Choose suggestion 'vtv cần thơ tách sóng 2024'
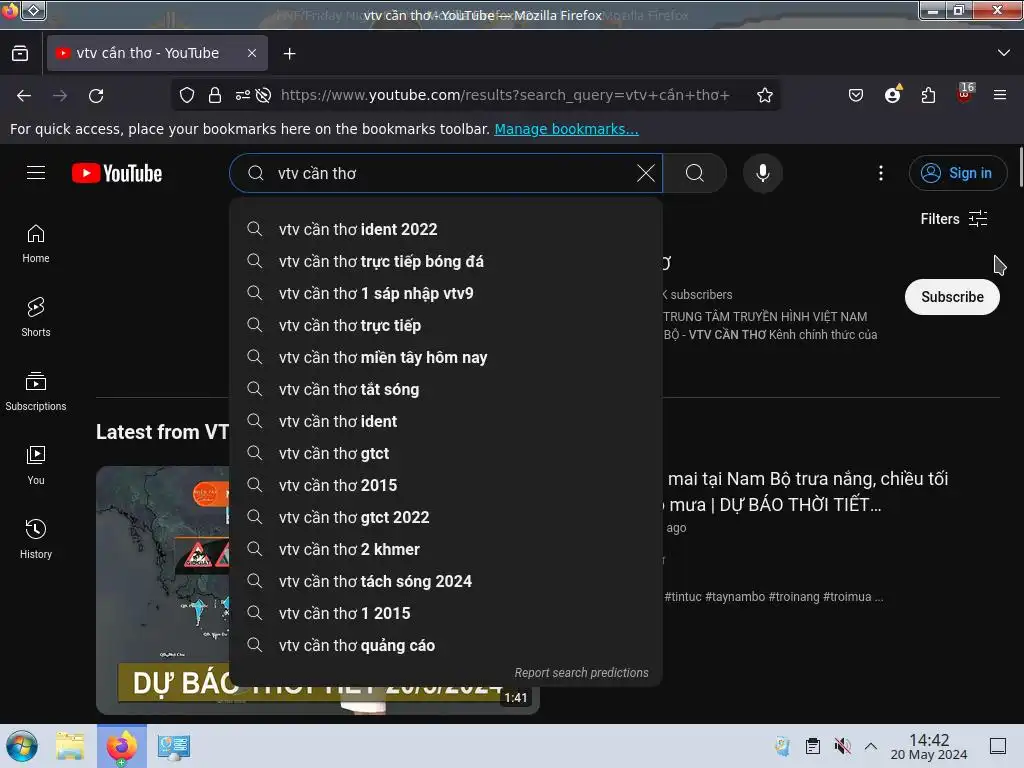The height and width of the screenshot is (768, 1024). click(446, 581)
